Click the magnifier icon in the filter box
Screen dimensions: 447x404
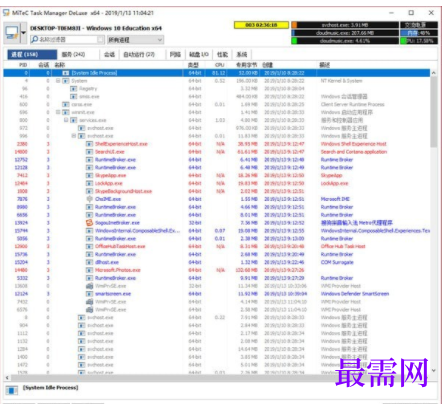click(34, 40)
